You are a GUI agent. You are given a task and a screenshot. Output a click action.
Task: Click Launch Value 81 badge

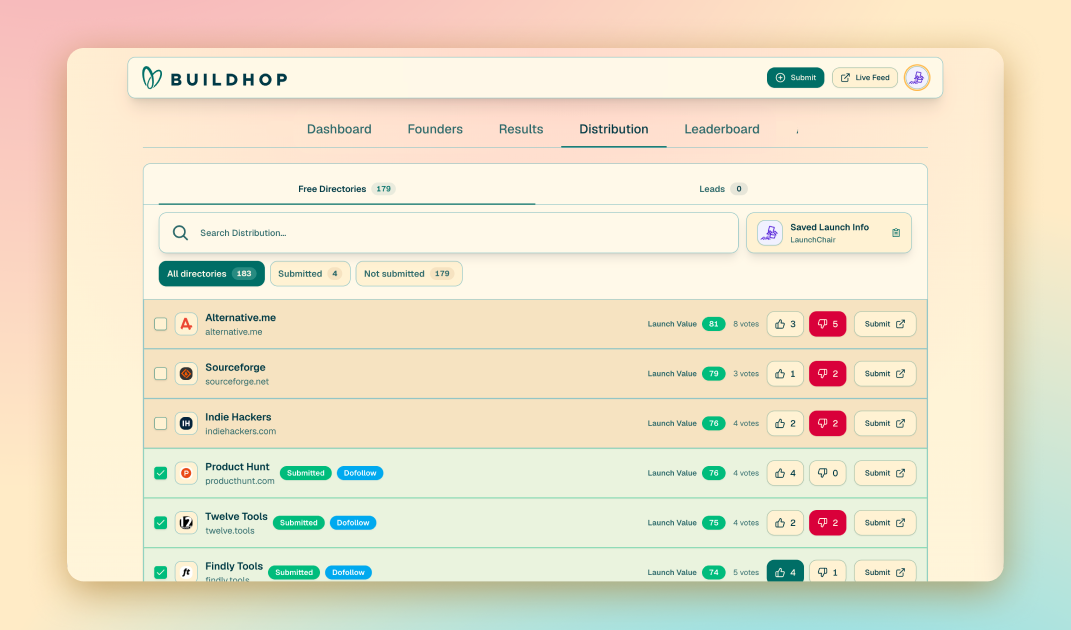pyautogui.click(x=714, y=324)
